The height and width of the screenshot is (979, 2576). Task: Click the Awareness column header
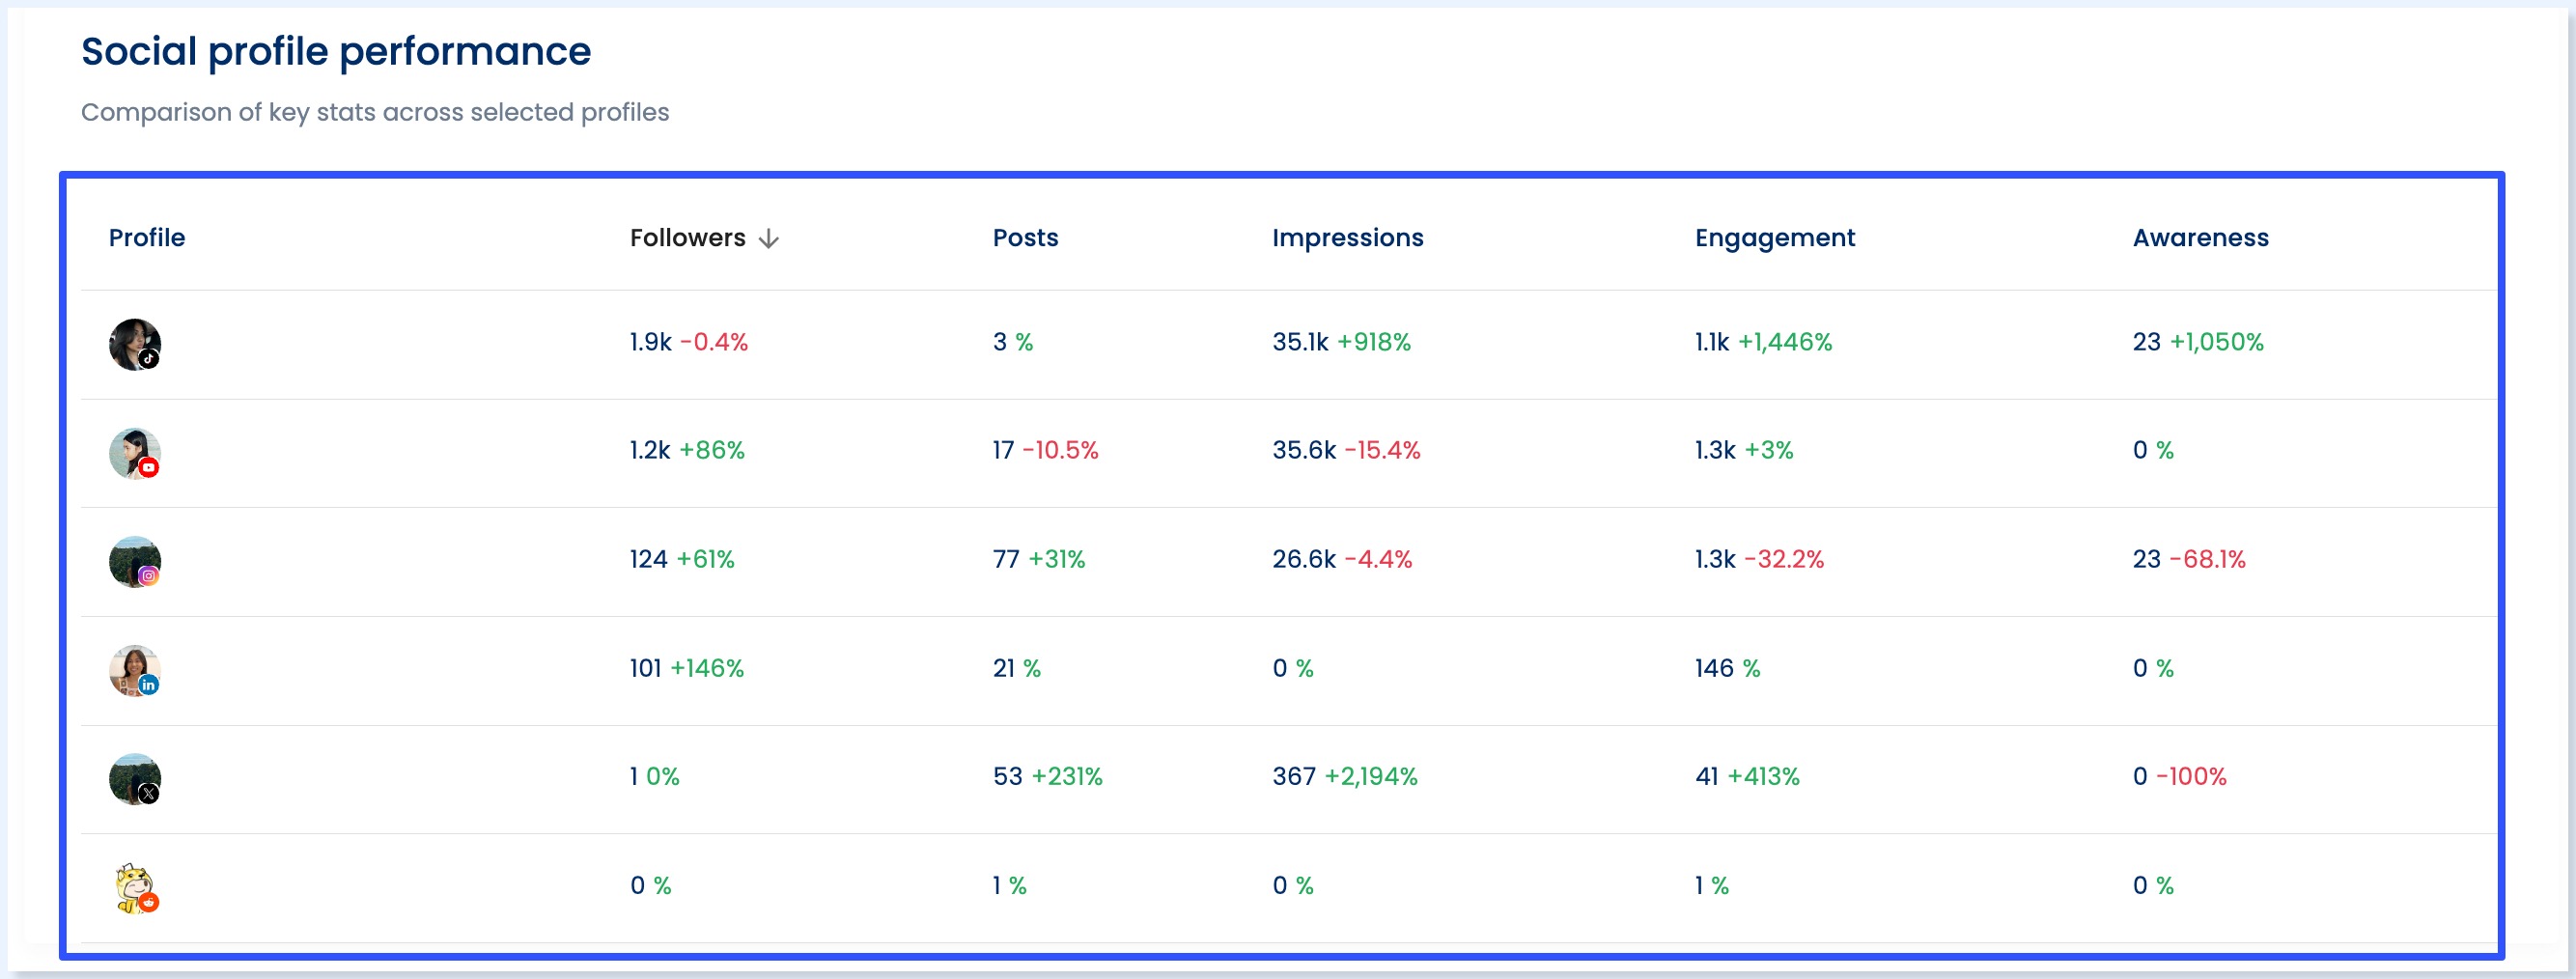click(2200, 238)
